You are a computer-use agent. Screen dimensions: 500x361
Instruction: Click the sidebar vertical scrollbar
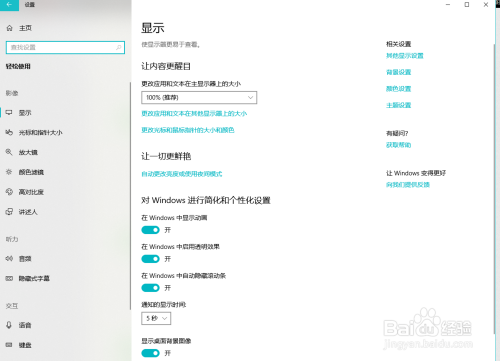pos(130,196)
